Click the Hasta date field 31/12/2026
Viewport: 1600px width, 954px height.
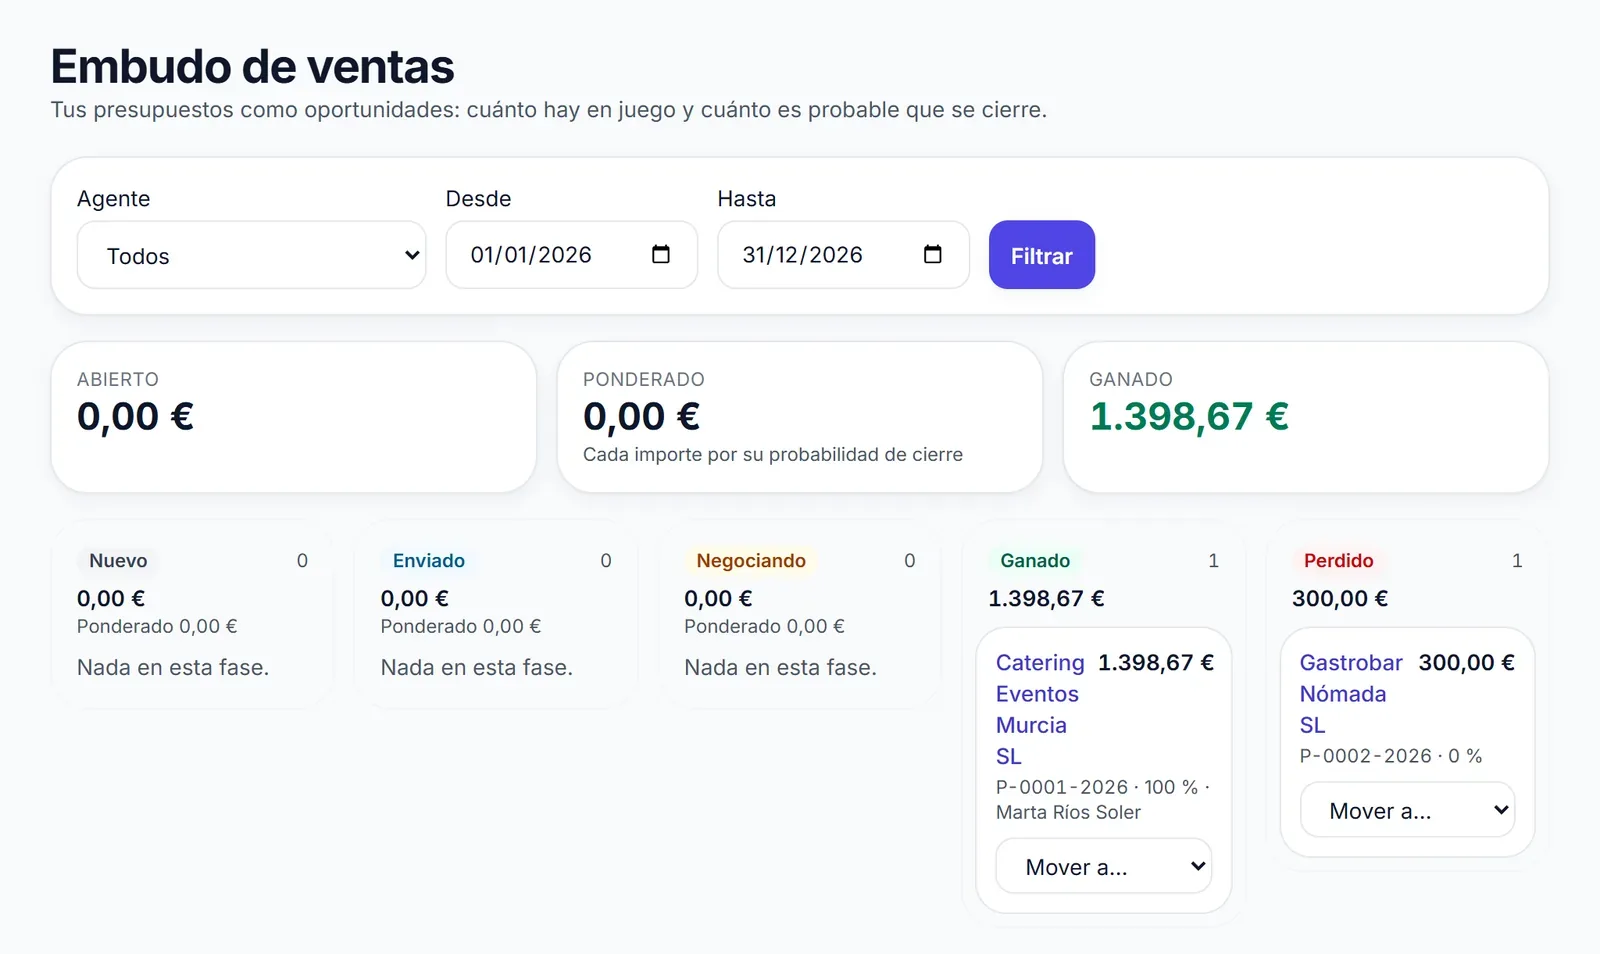843,255
